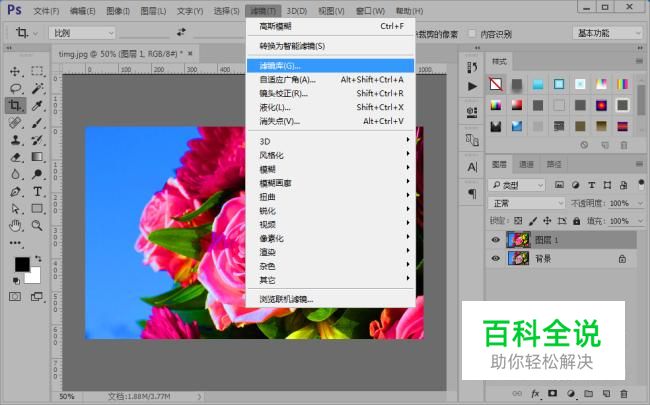
Task: Click the fx layer style icon
Action: pos(535,393)
